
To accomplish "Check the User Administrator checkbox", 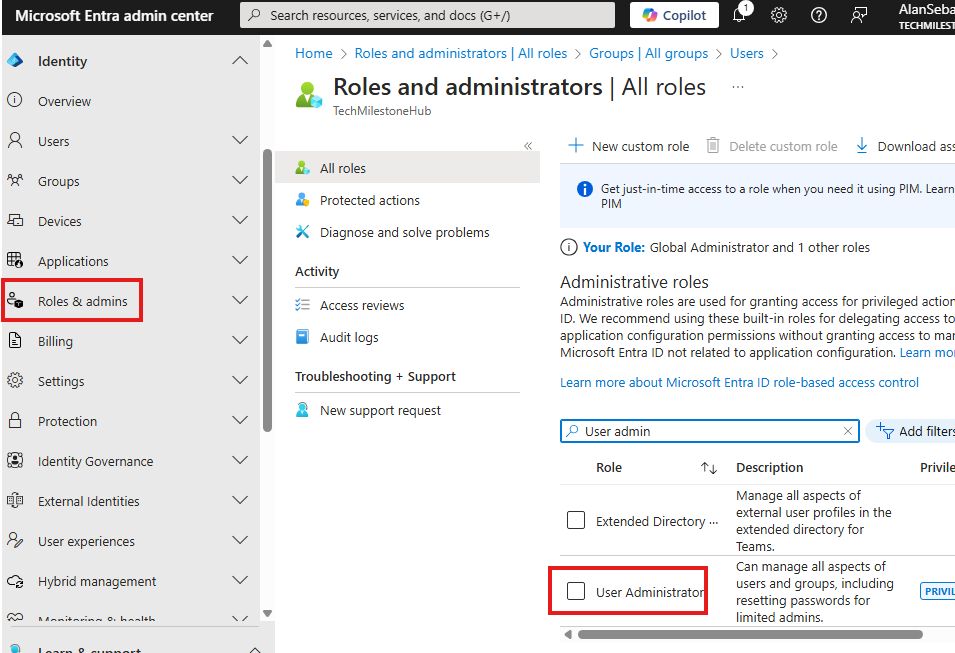I will [576, 591].
